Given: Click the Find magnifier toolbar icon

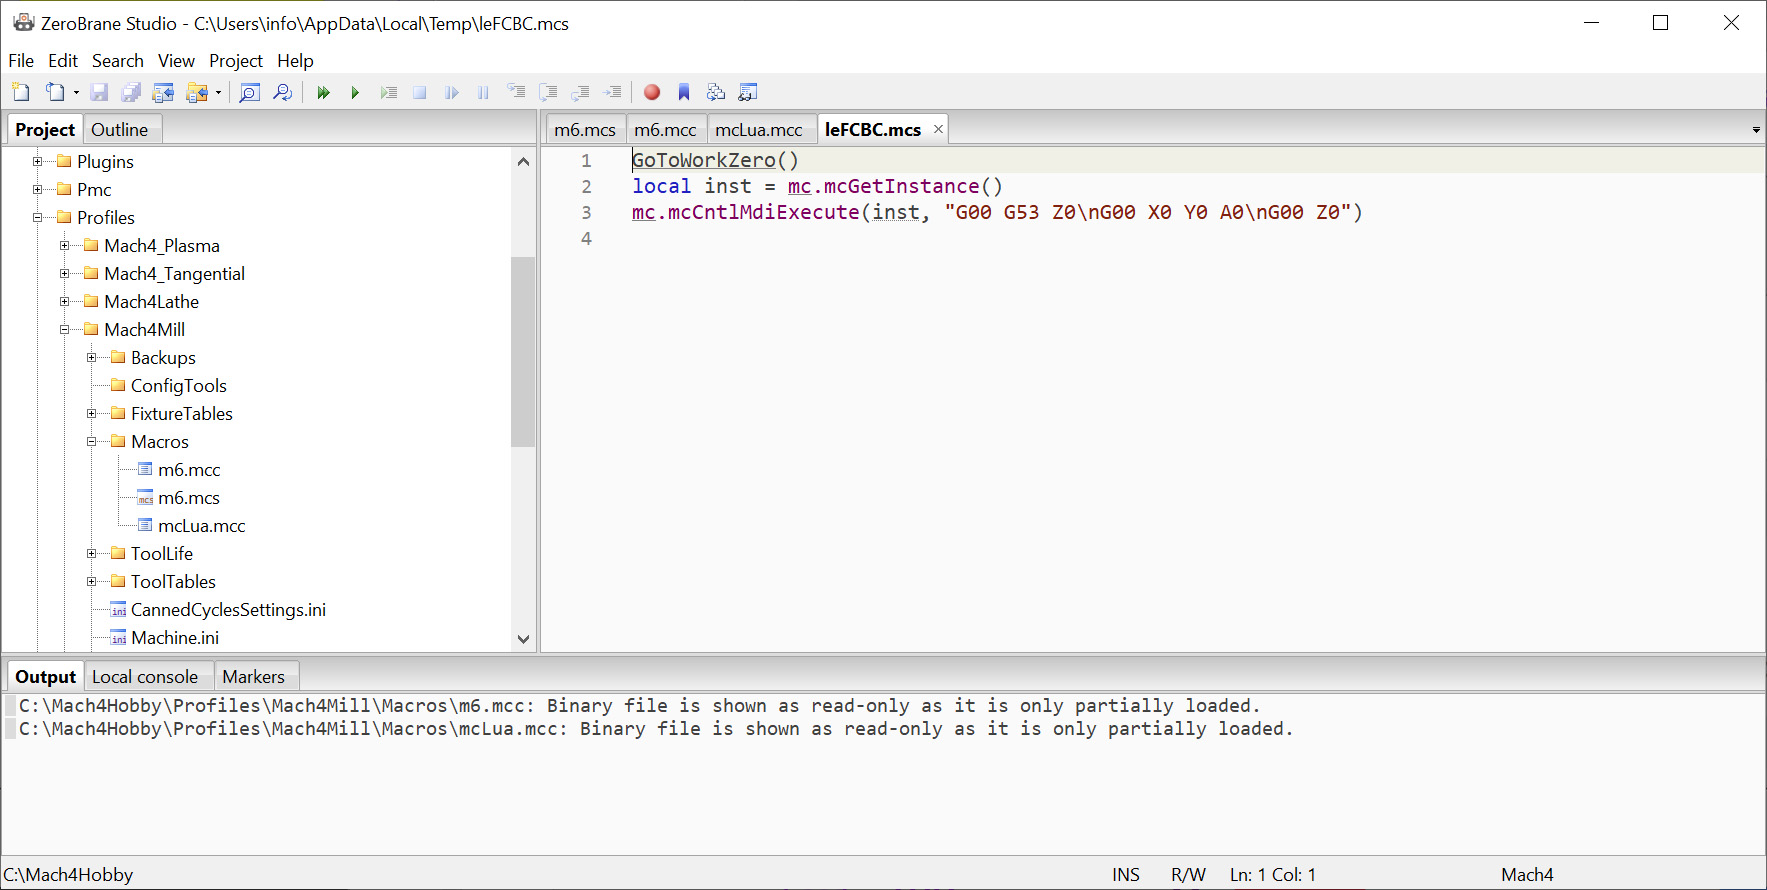Looking at the screenshot, I should click(x=250, y=92).
